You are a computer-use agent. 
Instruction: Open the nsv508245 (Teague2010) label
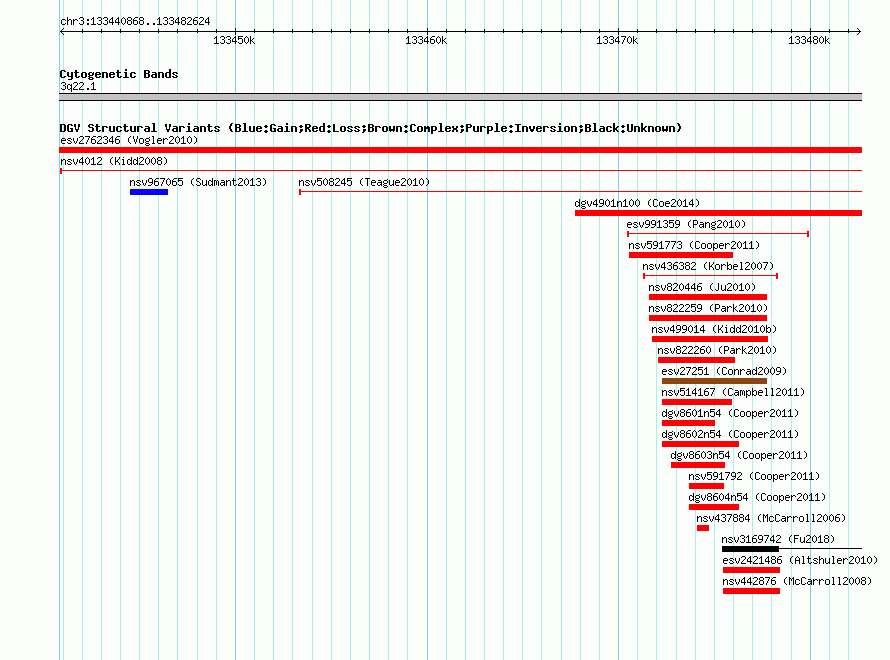[364, 182]
